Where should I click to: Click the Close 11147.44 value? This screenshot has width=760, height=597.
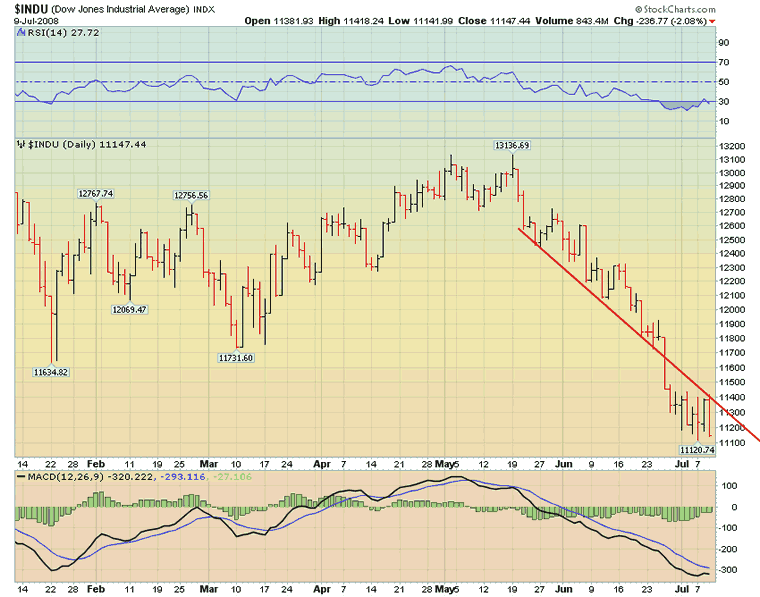click(494, 21)
